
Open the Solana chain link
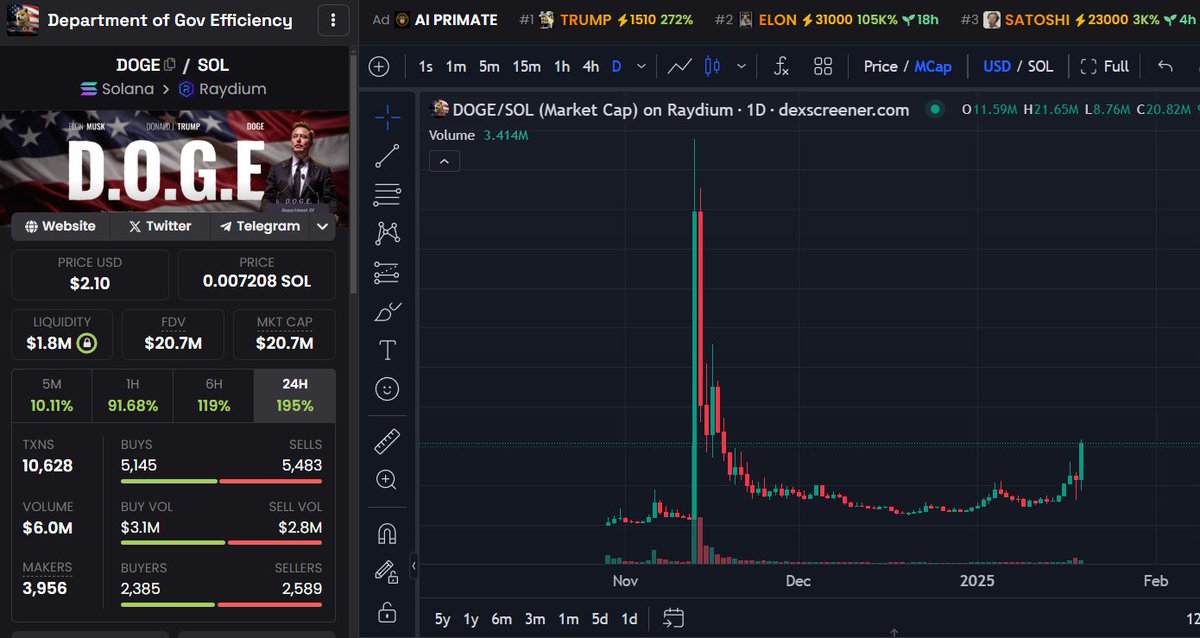click(x=116, y=89)
